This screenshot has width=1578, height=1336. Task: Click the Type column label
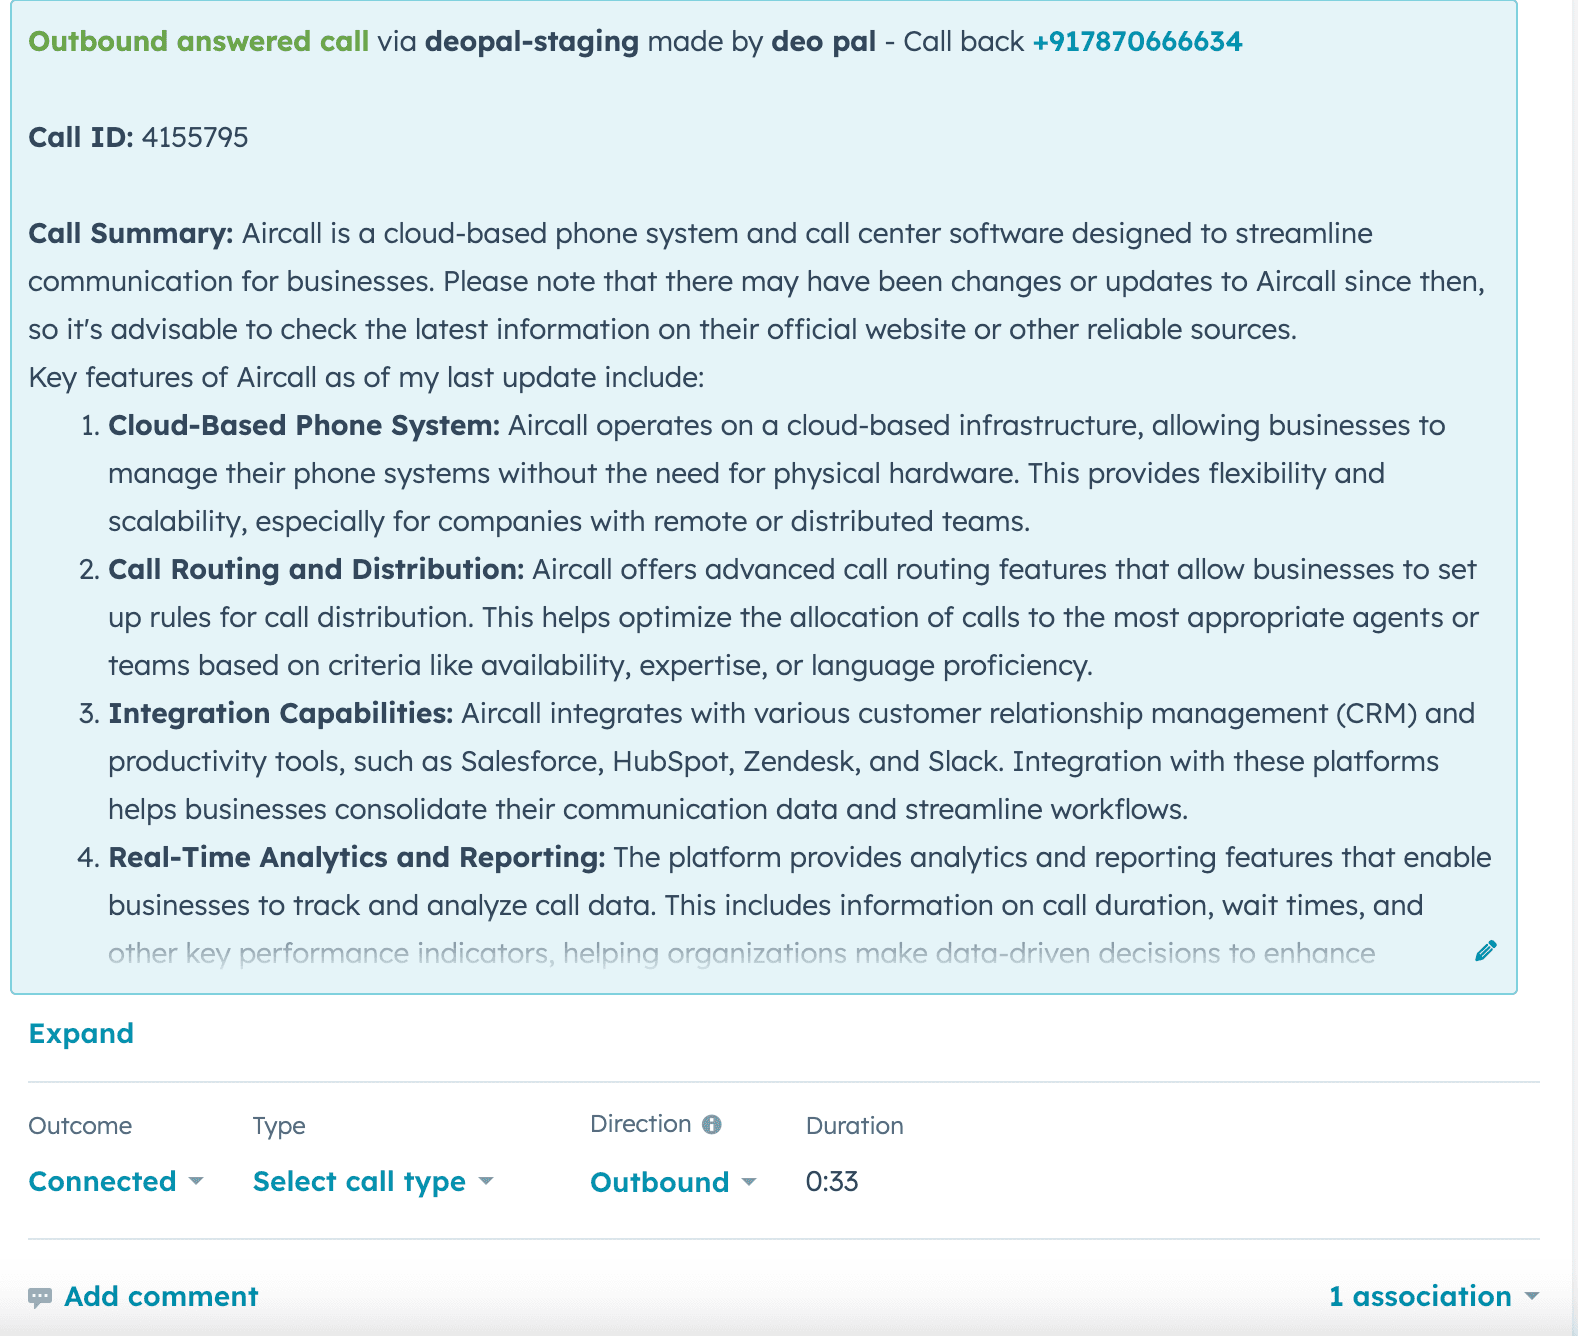pos(279,1125)
